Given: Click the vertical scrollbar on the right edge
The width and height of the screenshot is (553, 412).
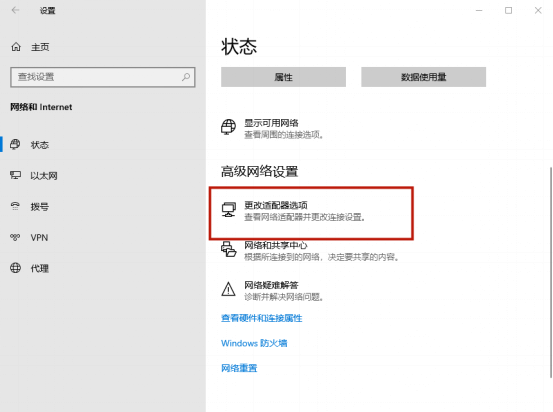Looking at the screenshot, I should (x=551, y=272).
